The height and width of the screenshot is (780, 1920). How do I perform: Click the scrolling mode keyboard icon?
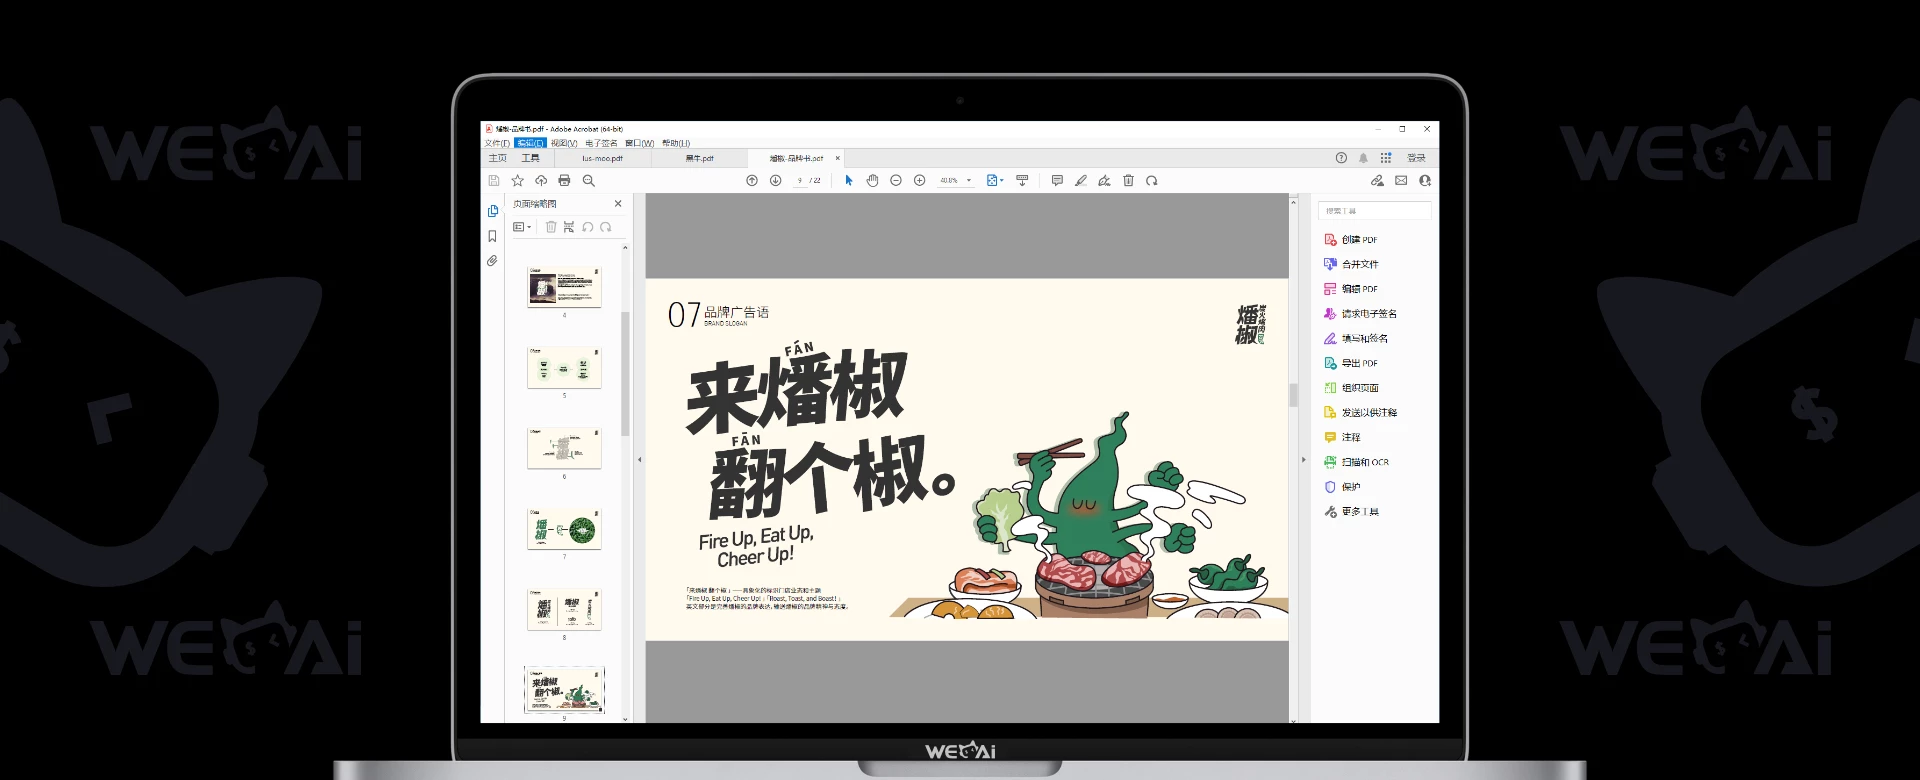point(1022,181)
